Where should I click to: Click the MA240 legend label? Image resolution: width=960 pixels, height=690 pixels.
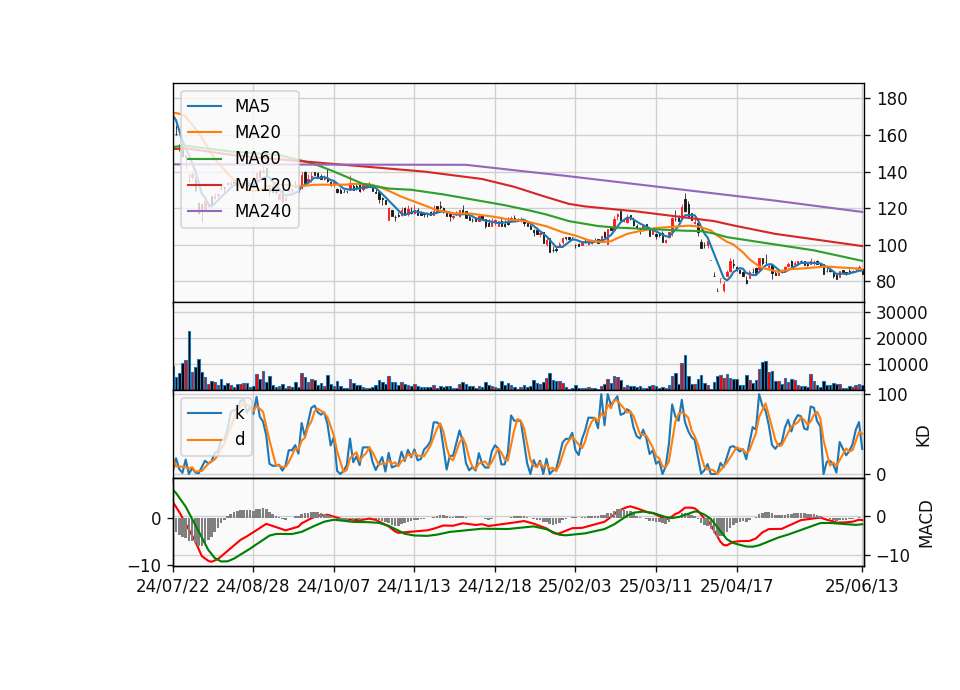coord(263,211)
